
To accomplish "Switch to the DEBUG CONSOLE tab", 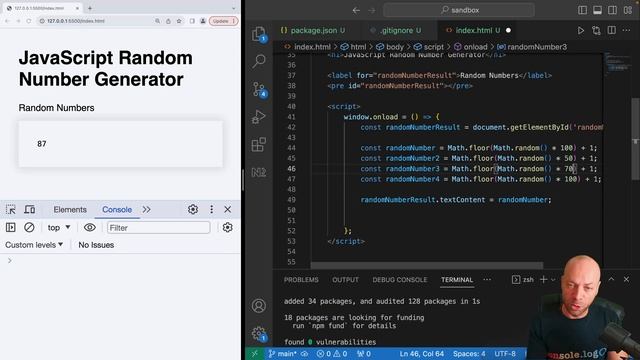I will [x=400, y=280].
